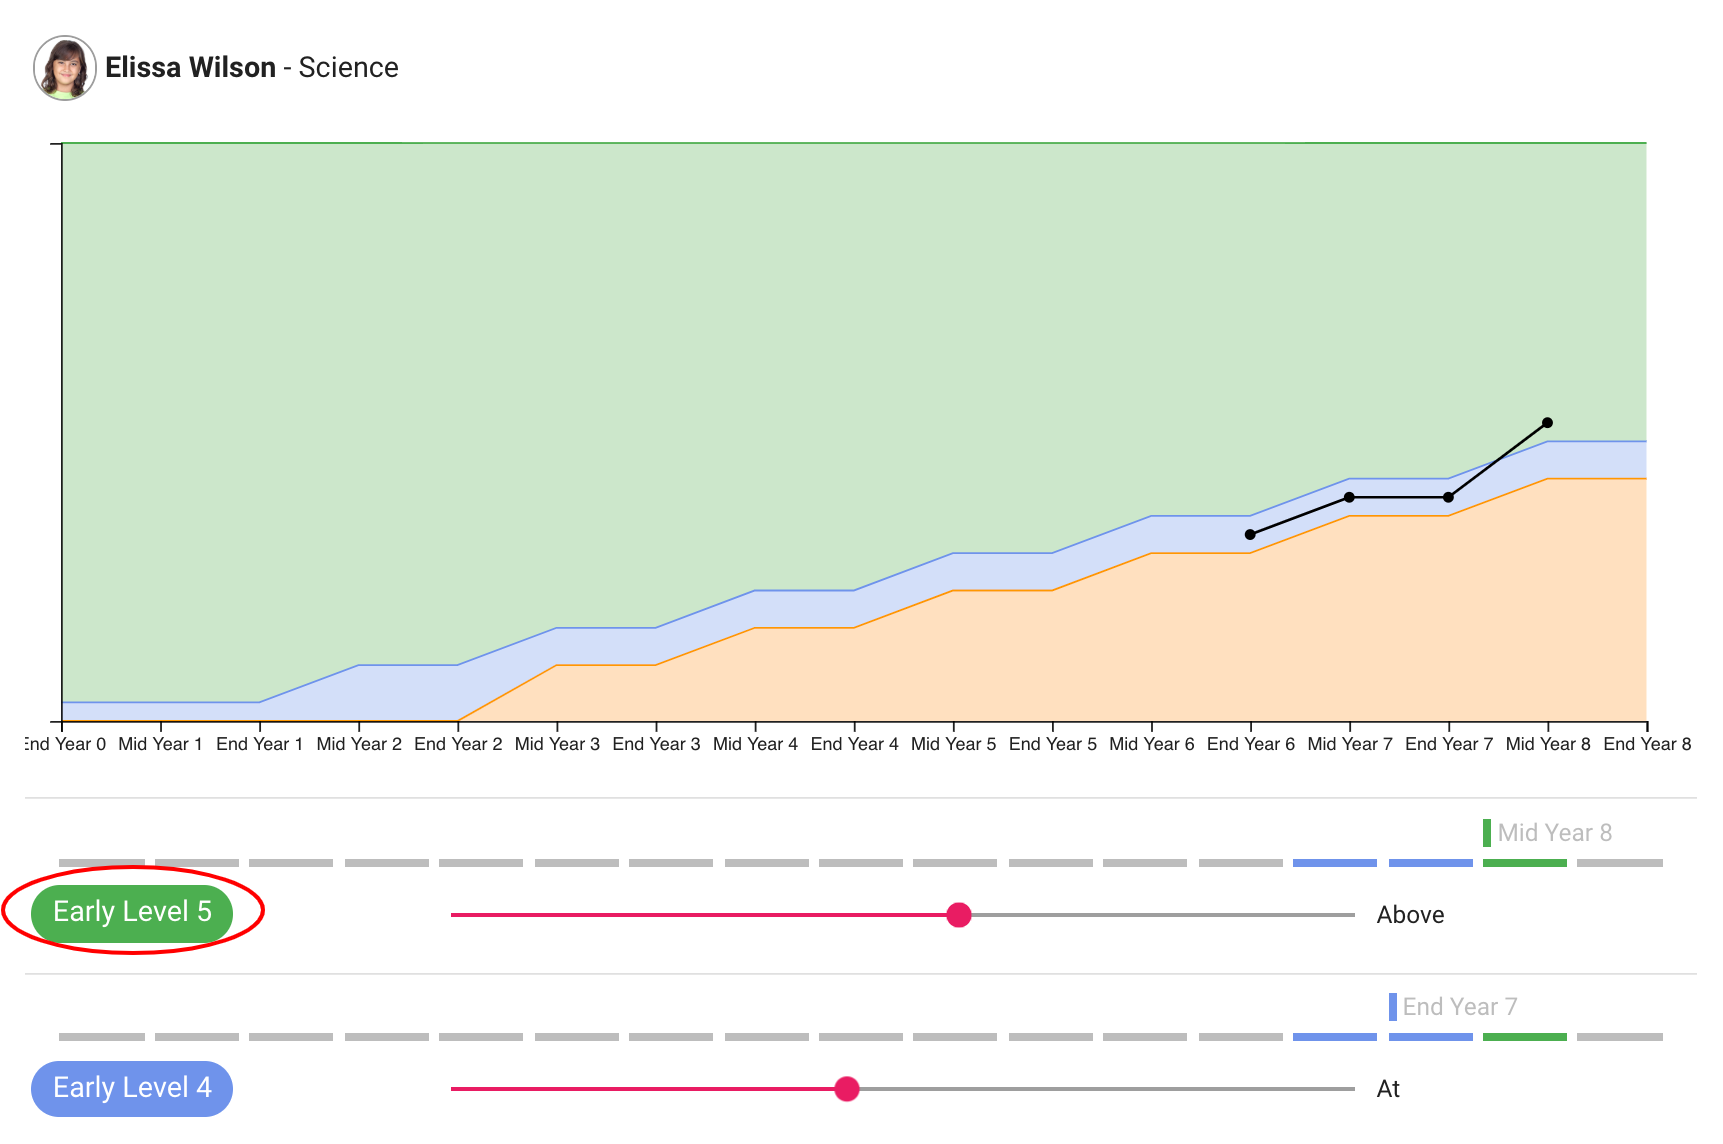
Task: Select first blue segment in Early Level 4 timeline
Action: click(1334, 1037)
